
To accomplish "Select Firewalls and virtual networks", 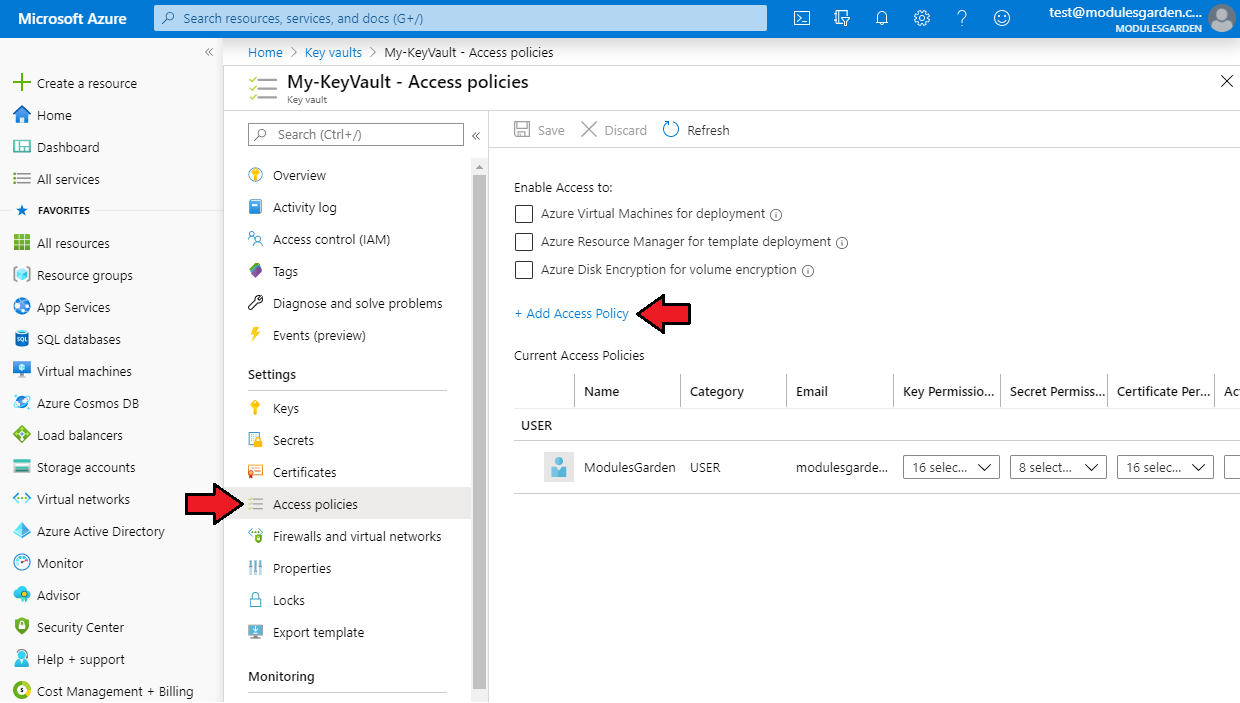I will (357, 536).
